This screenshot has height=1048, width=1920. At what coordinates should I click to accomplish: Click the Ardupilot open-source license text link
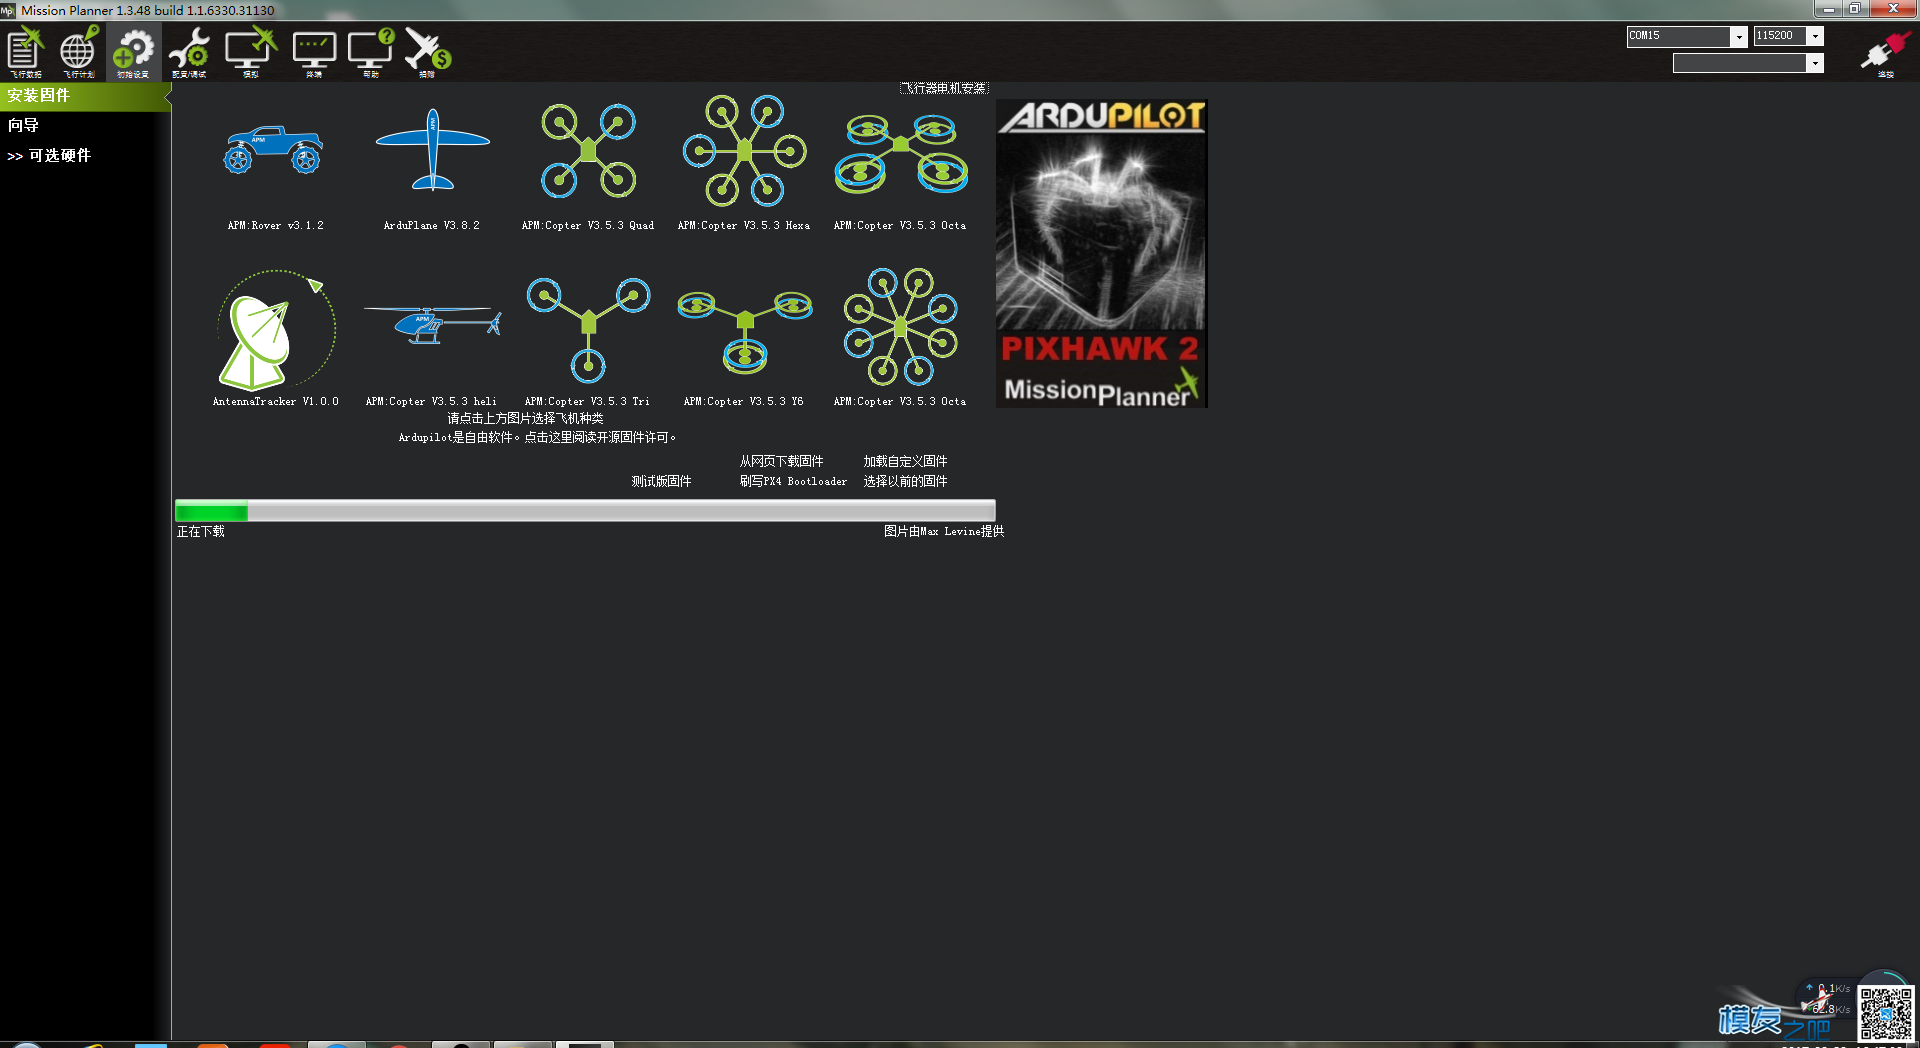(x=537, y=437)
